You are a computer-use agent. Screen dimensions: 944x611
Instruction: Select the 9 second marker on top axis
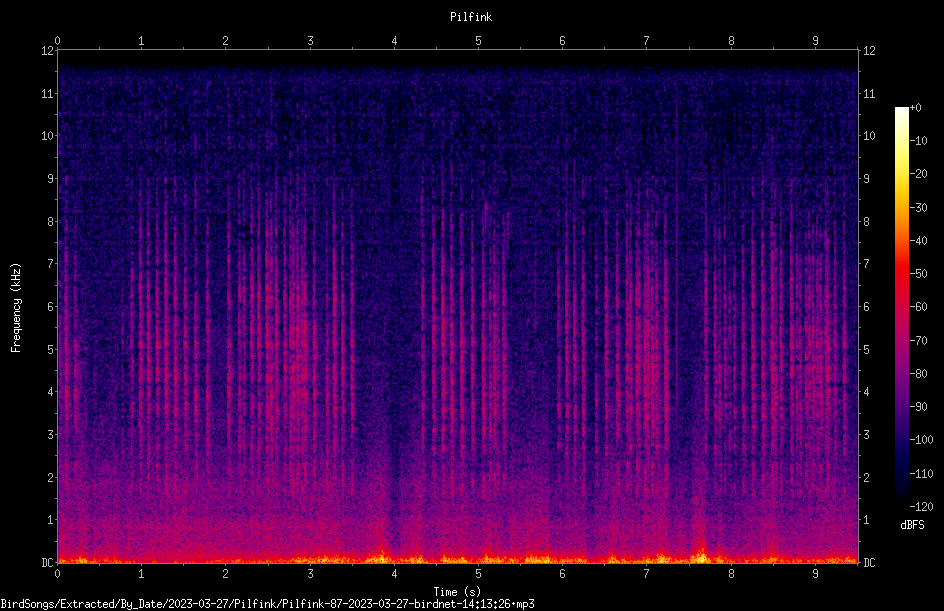click(815, 40)
